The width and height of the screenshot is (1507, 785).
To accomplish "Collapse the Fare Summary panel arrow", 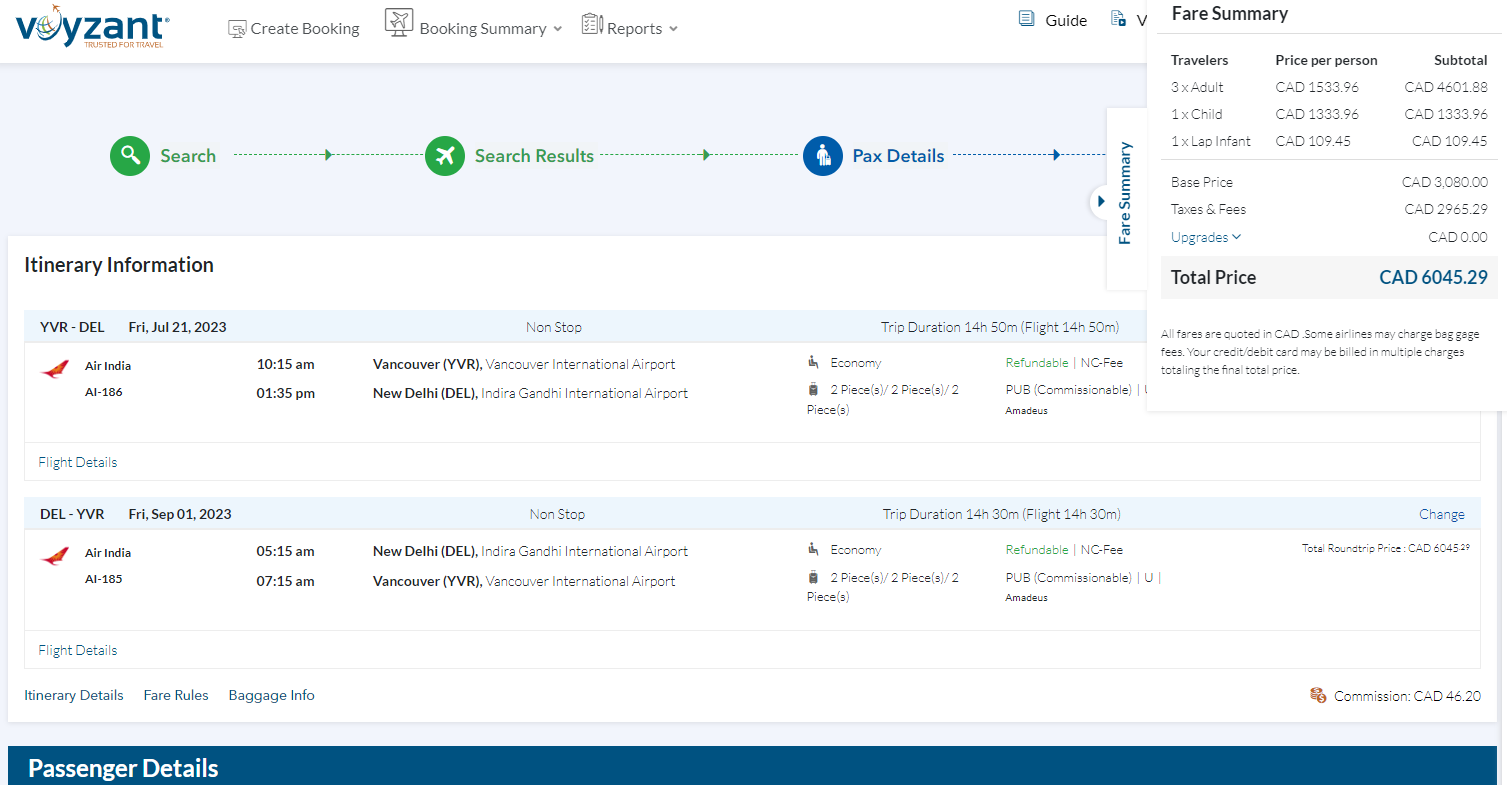I will (1101, 202).
